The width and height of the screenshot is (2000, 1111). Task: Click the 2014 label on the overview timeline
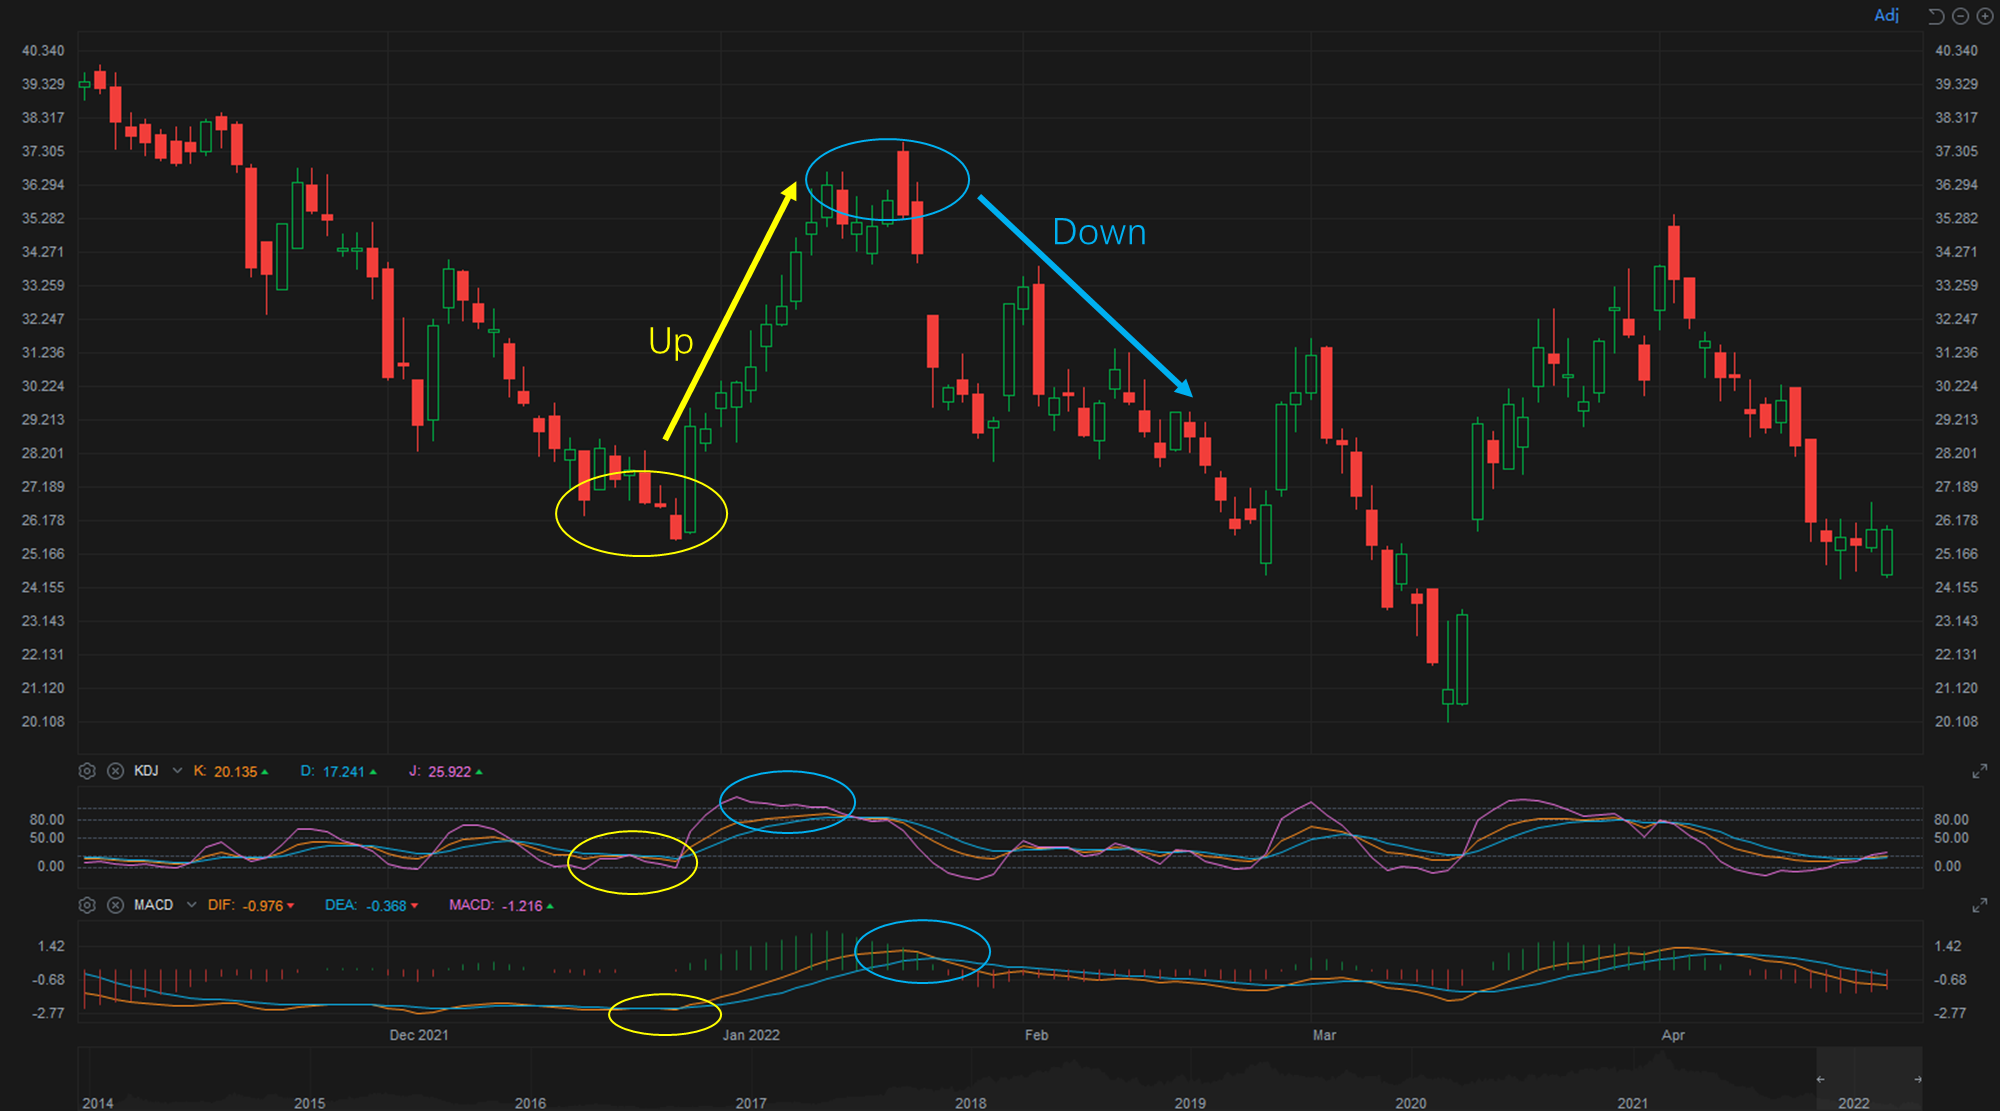click(98, 1102)
